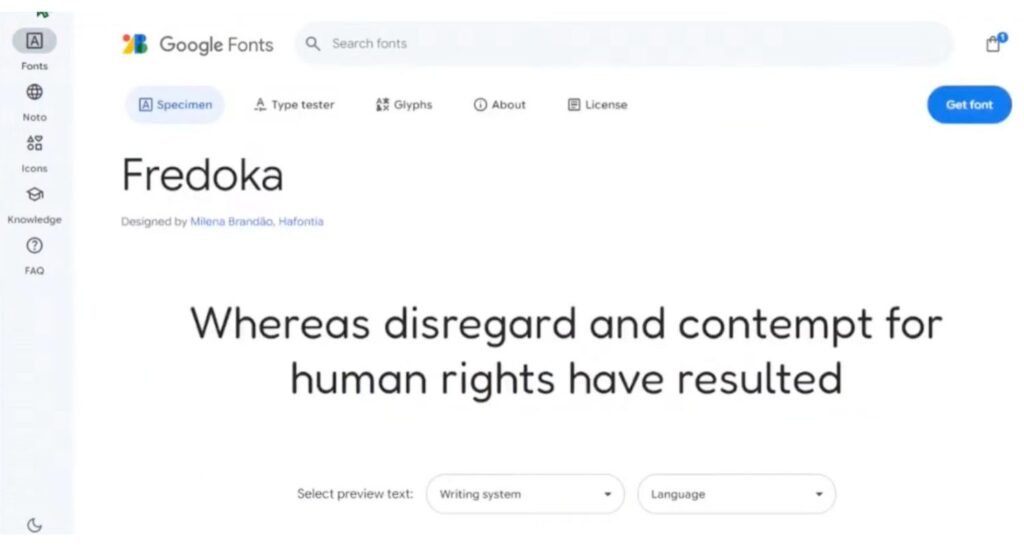Open the FAQ question mark icon
The width and height of the screenshot is (1024, 546).
[x=35, y=246]
